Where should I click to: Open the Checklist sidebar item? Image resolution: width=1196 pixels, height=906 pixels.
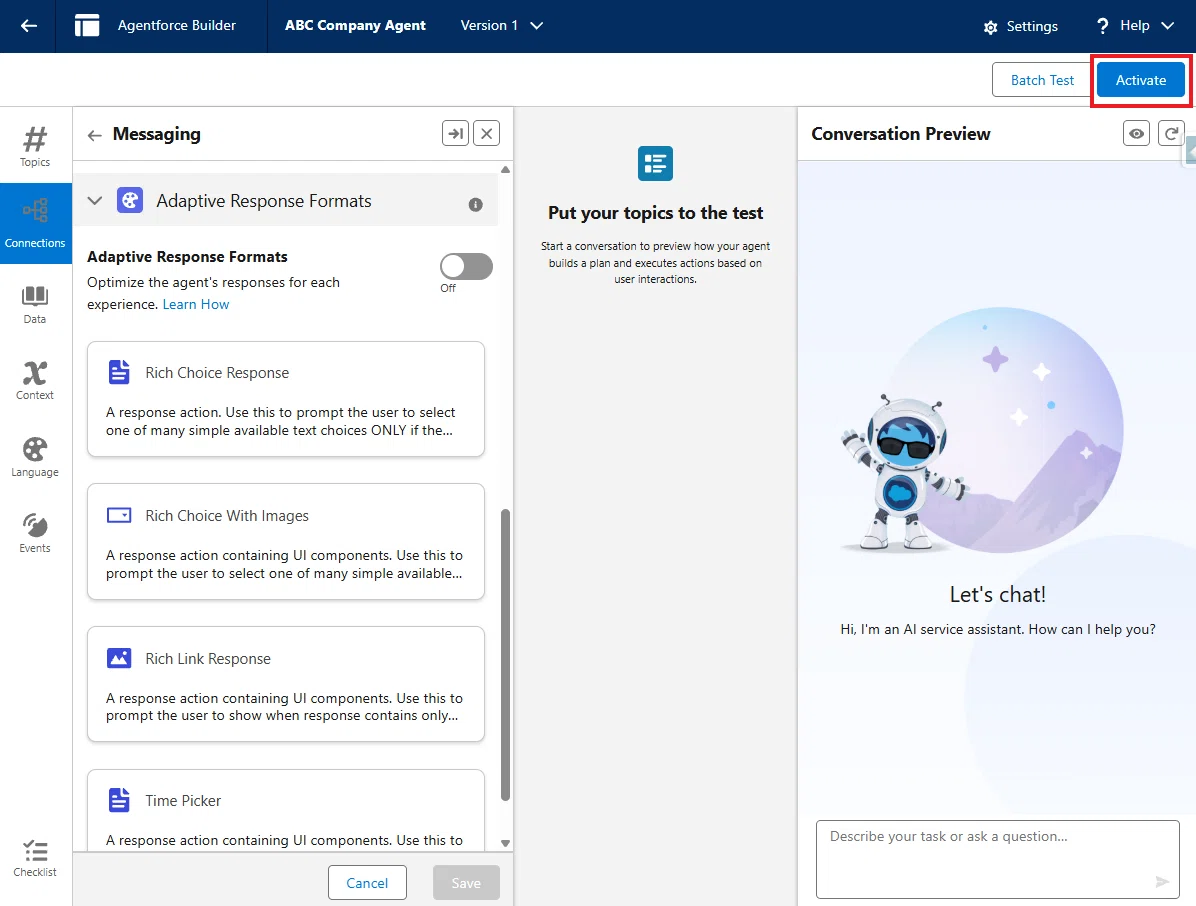click(35, 859)
